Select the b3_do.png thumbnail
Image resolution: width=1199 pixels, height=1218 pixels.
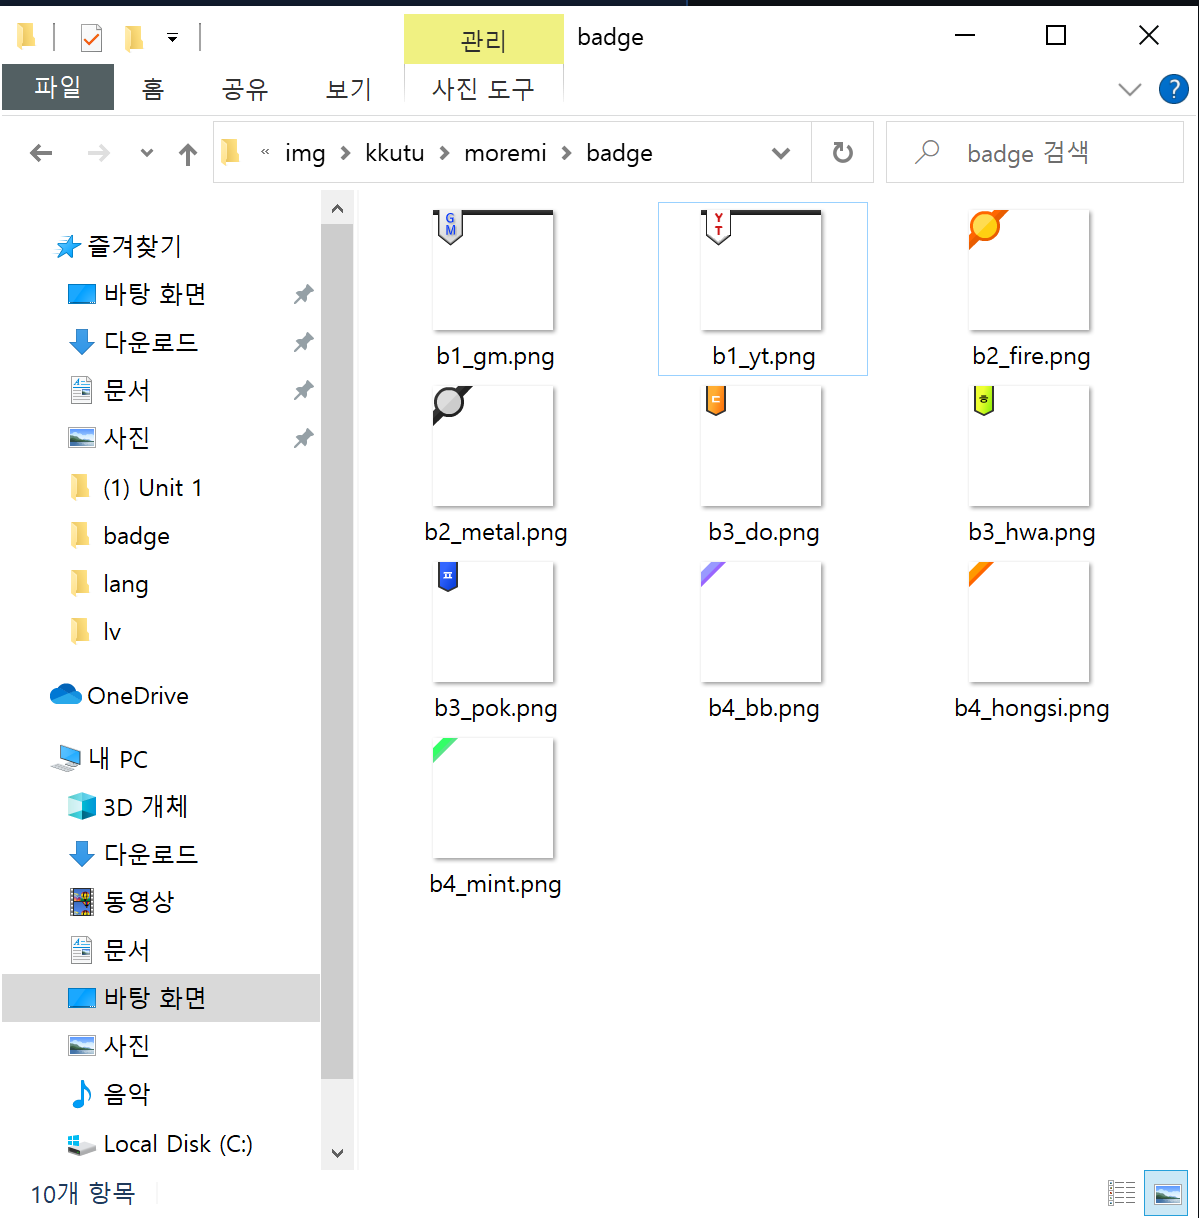pyautogui.click(x=761, y=446)
